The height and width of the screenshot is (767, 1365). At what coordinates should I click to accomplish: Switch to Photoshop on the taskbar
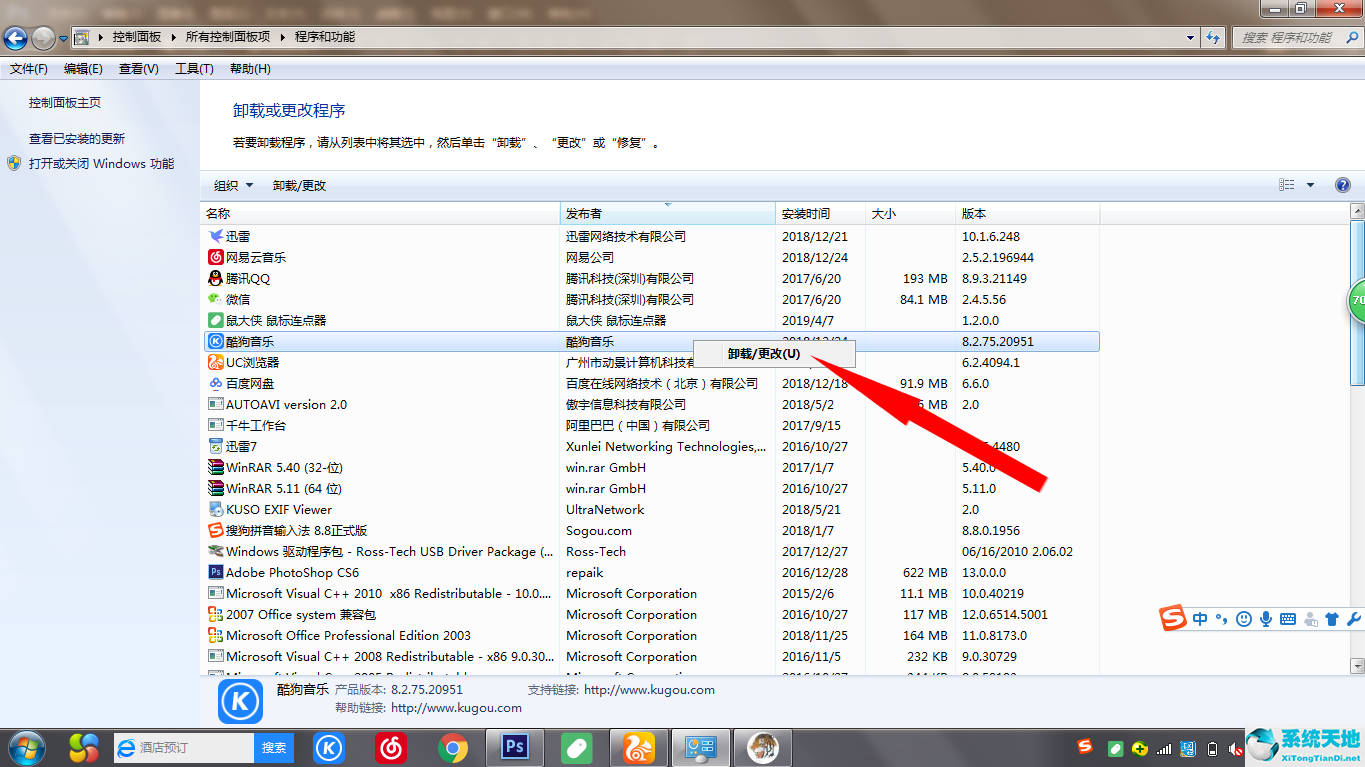[515, 747]
